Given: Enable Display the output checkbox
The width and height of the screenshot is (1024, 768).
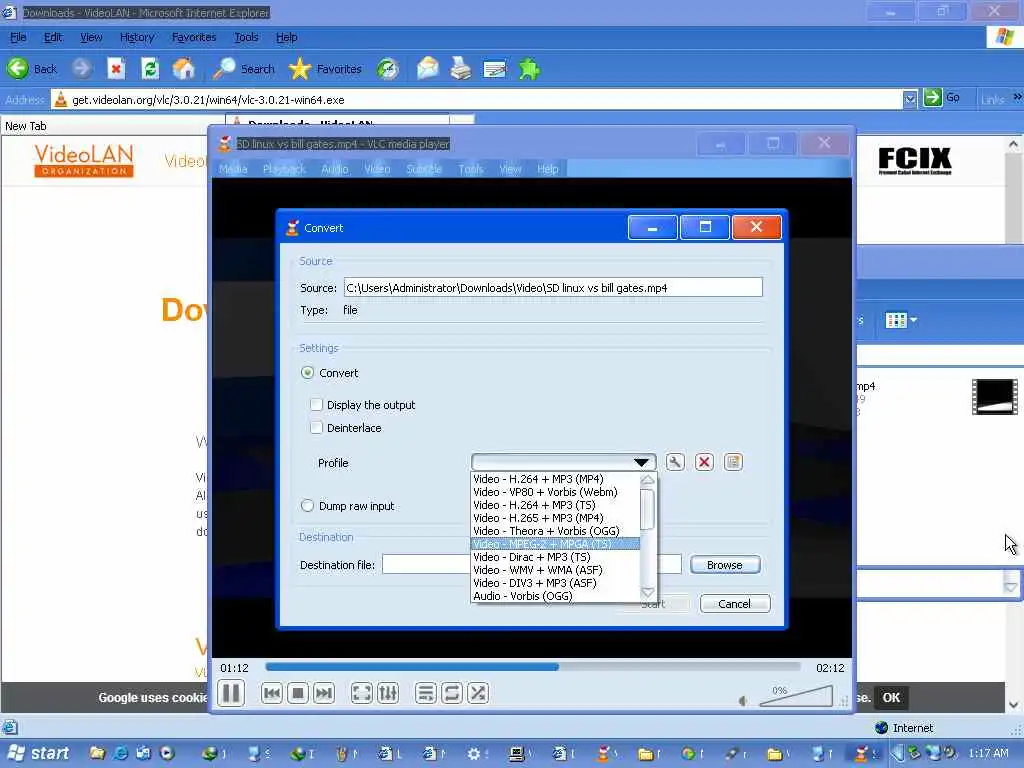Looking at the screenshot, I should coord(317,405).
